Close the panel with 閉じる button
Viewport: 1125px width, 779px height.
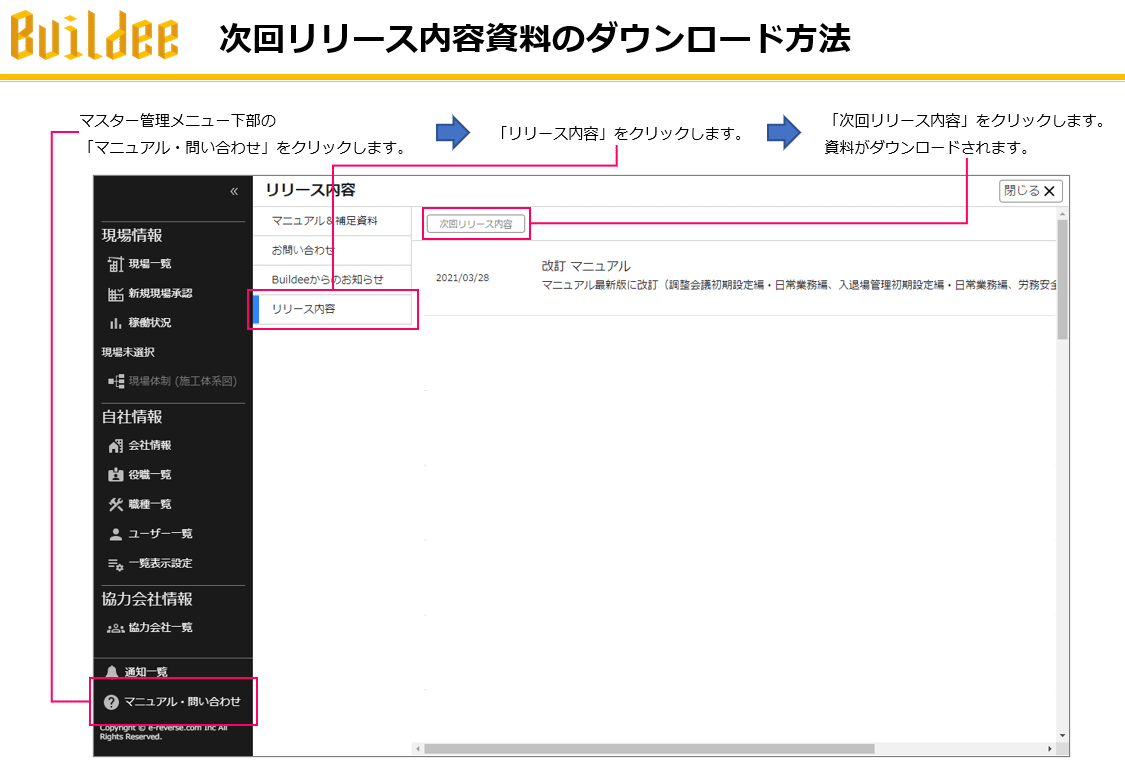coord(1029,191)
